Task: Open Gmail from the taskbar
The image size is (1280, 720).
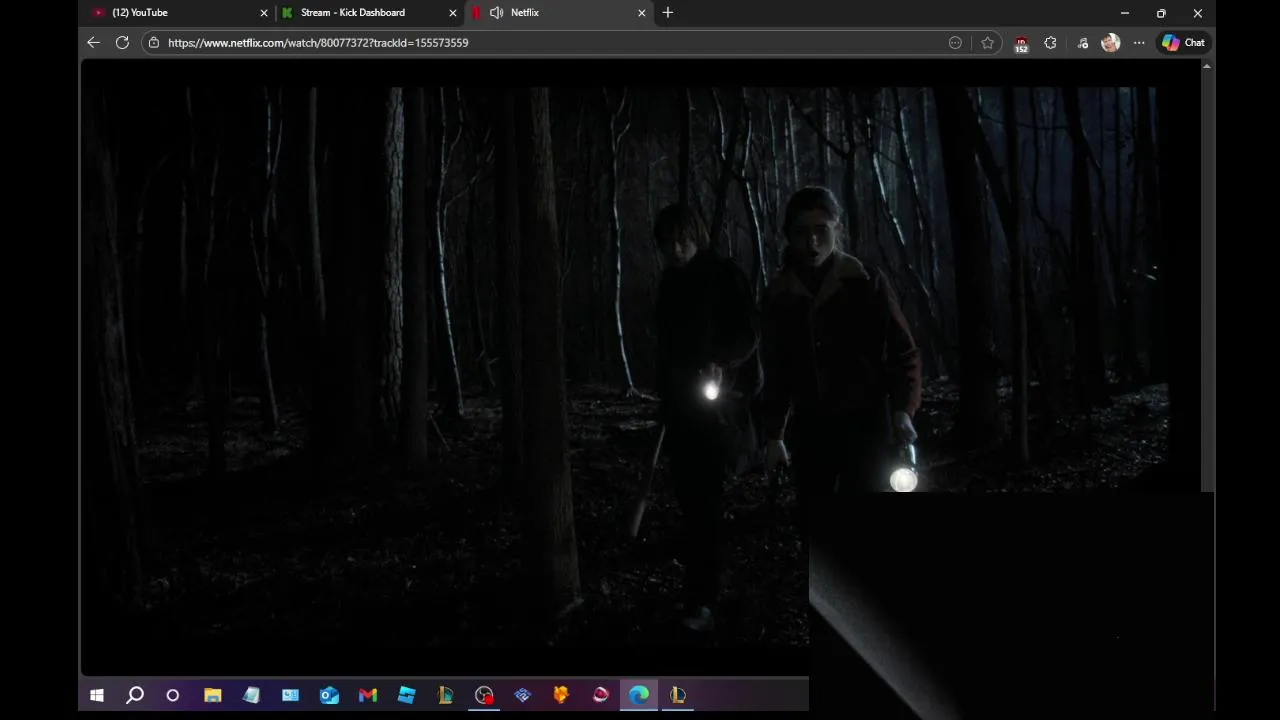Action: point(368,695)
